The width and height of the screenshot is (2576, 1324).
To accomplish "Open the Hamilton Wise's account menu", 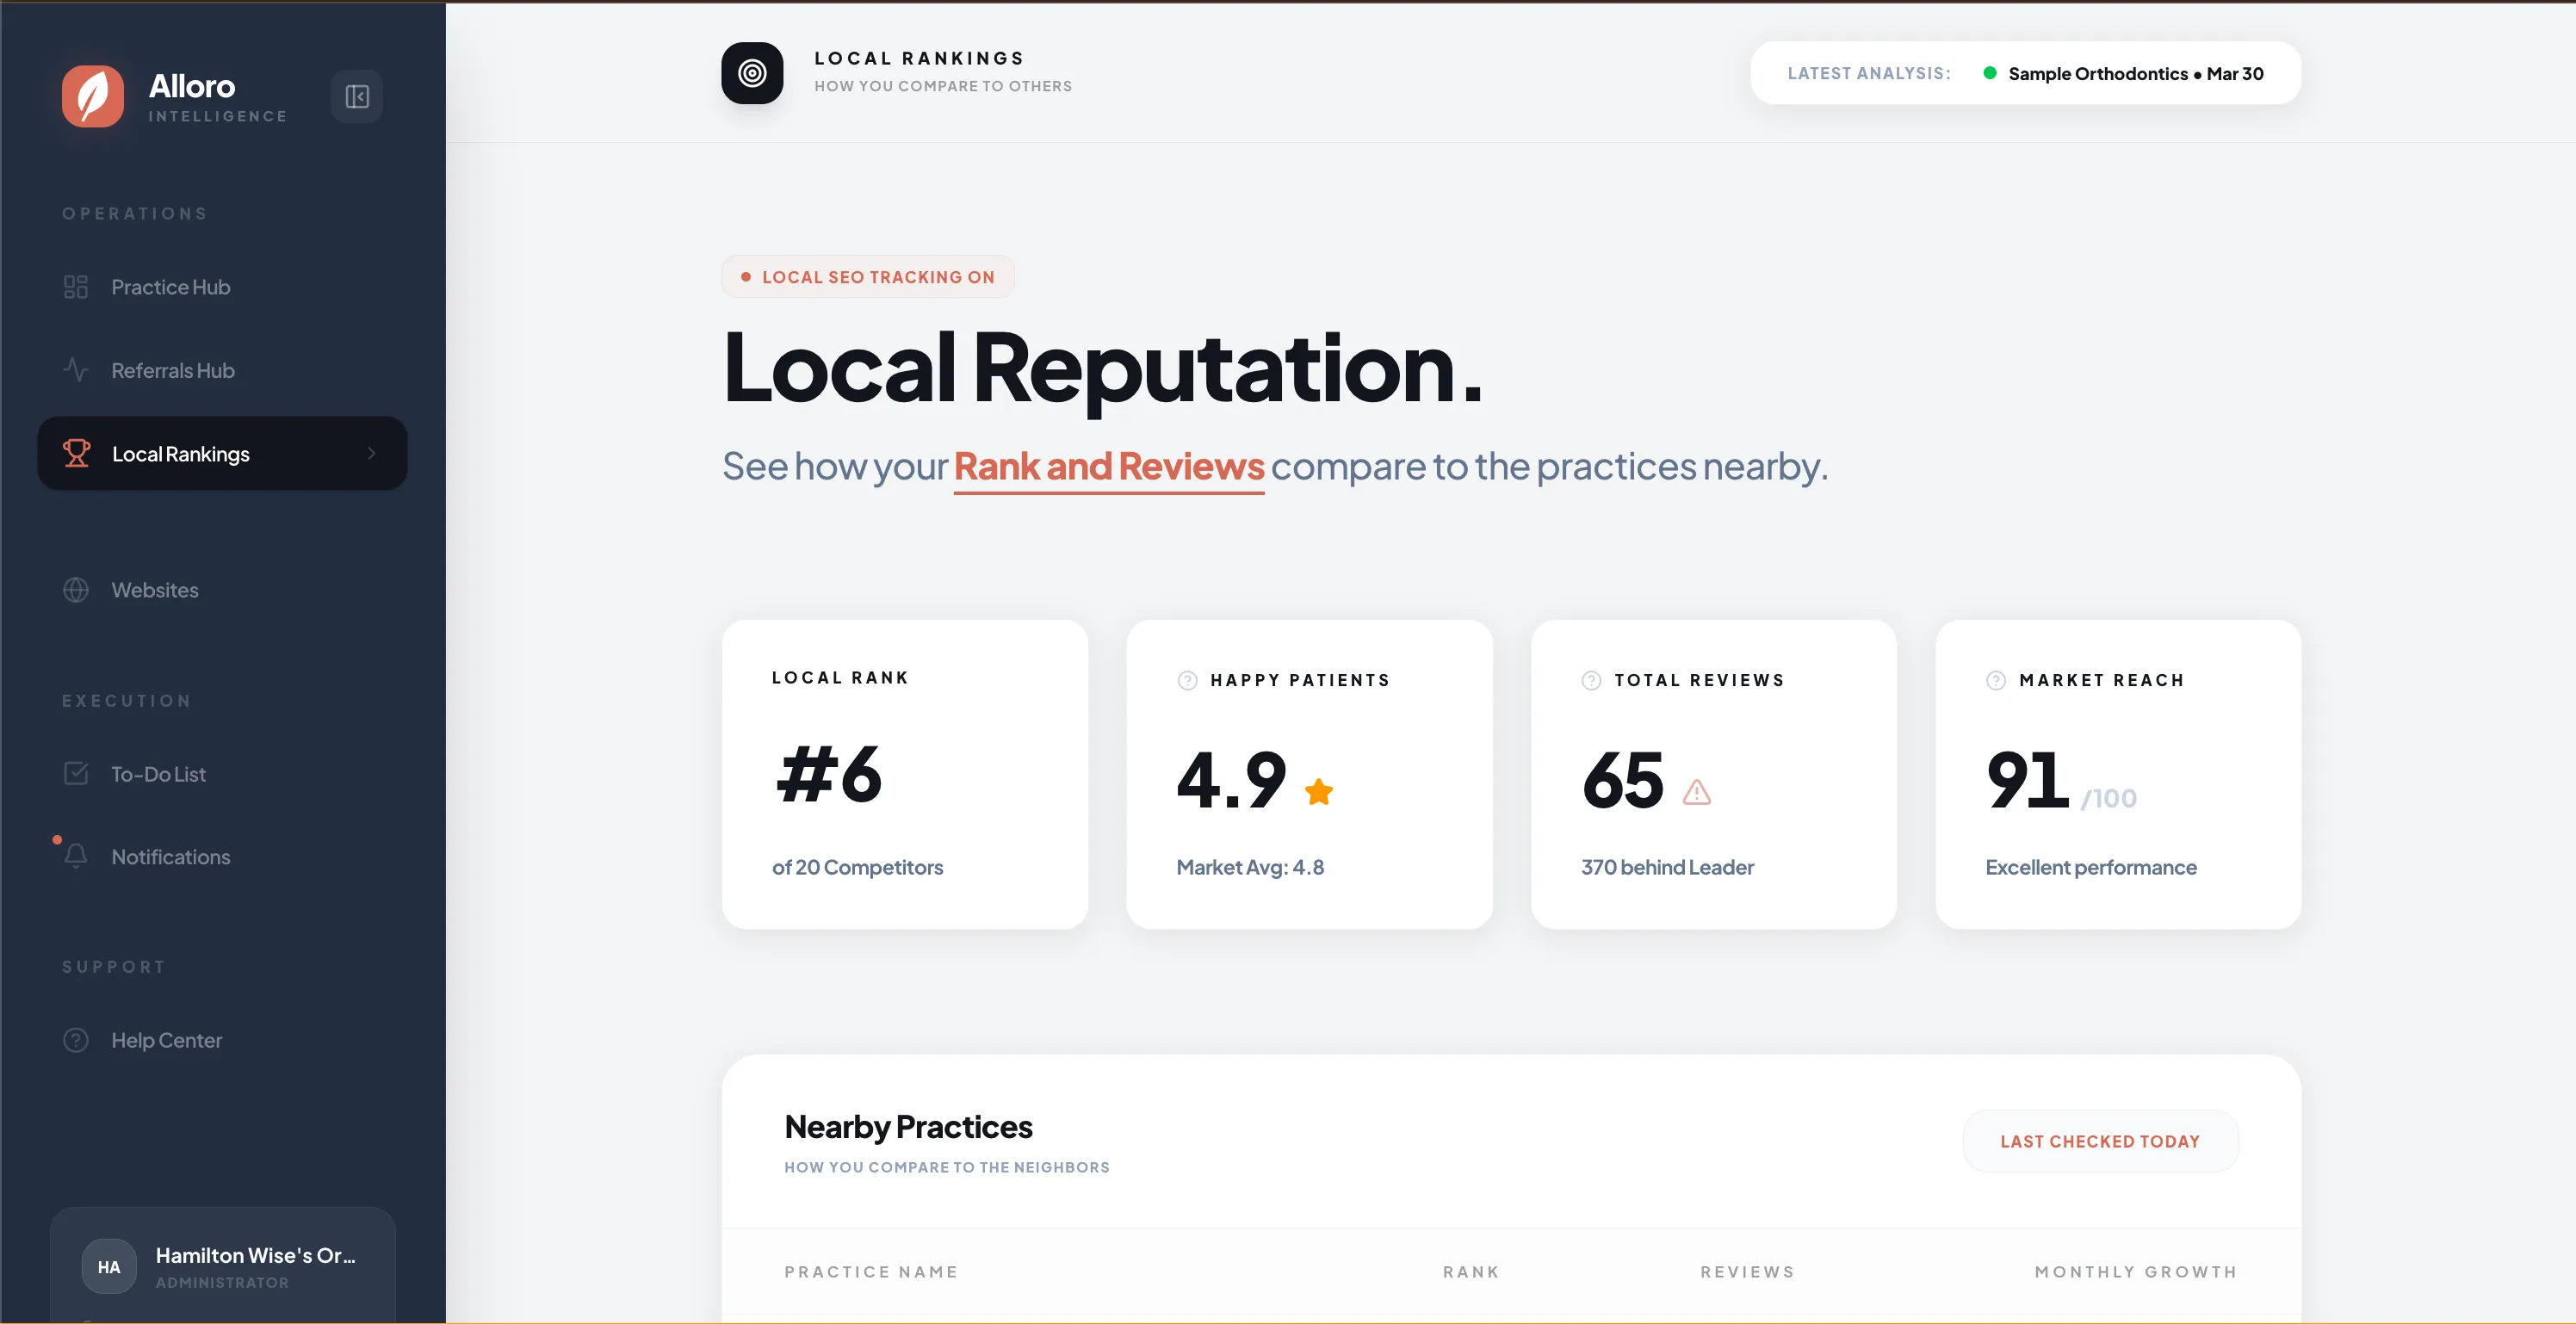I will (x=223, y=1266).
